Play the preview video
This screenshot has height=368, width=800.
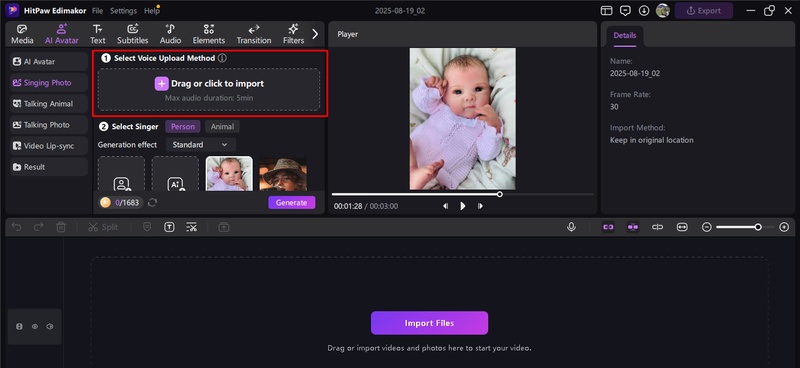pyautogui.click(x=463, y=206)
